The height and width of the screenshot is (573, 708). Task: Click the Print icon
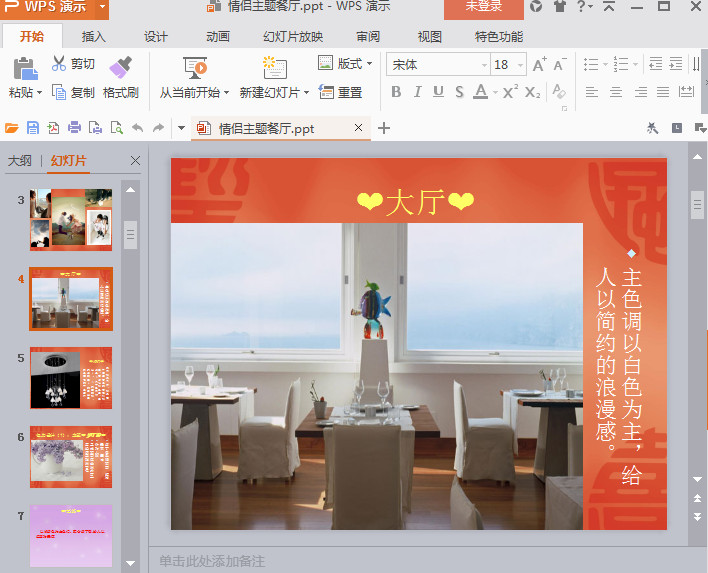74,128
